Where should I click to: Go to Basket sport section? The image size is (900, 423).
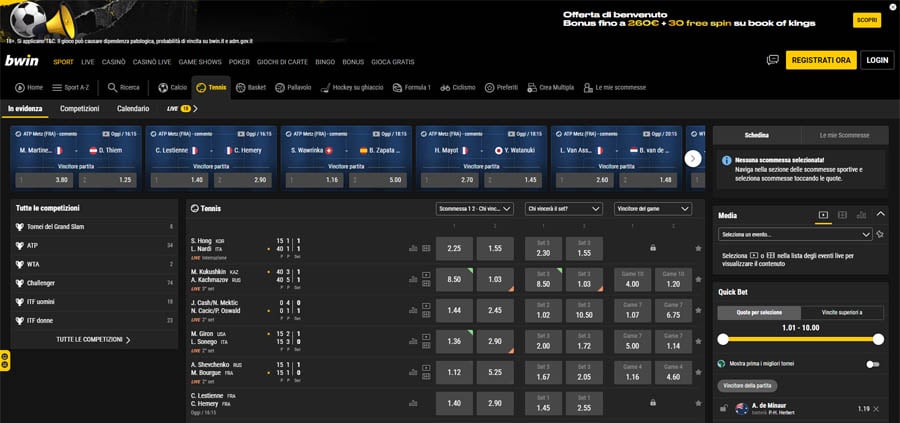pyautogui.click(x=251, y=87)
